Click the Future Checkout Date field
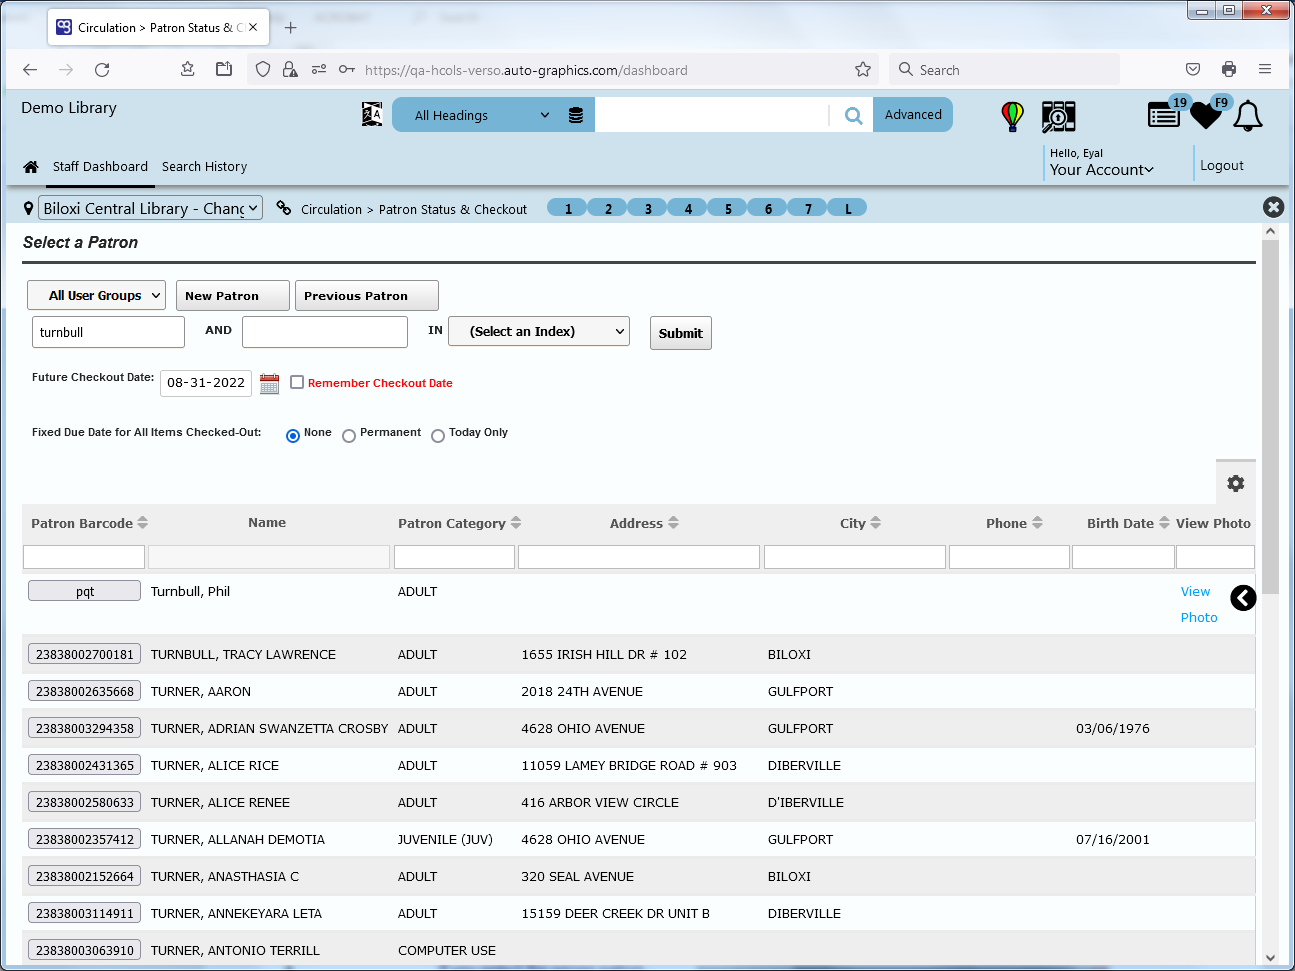This screenshot has width=1295, height=971. coord(206,383)
